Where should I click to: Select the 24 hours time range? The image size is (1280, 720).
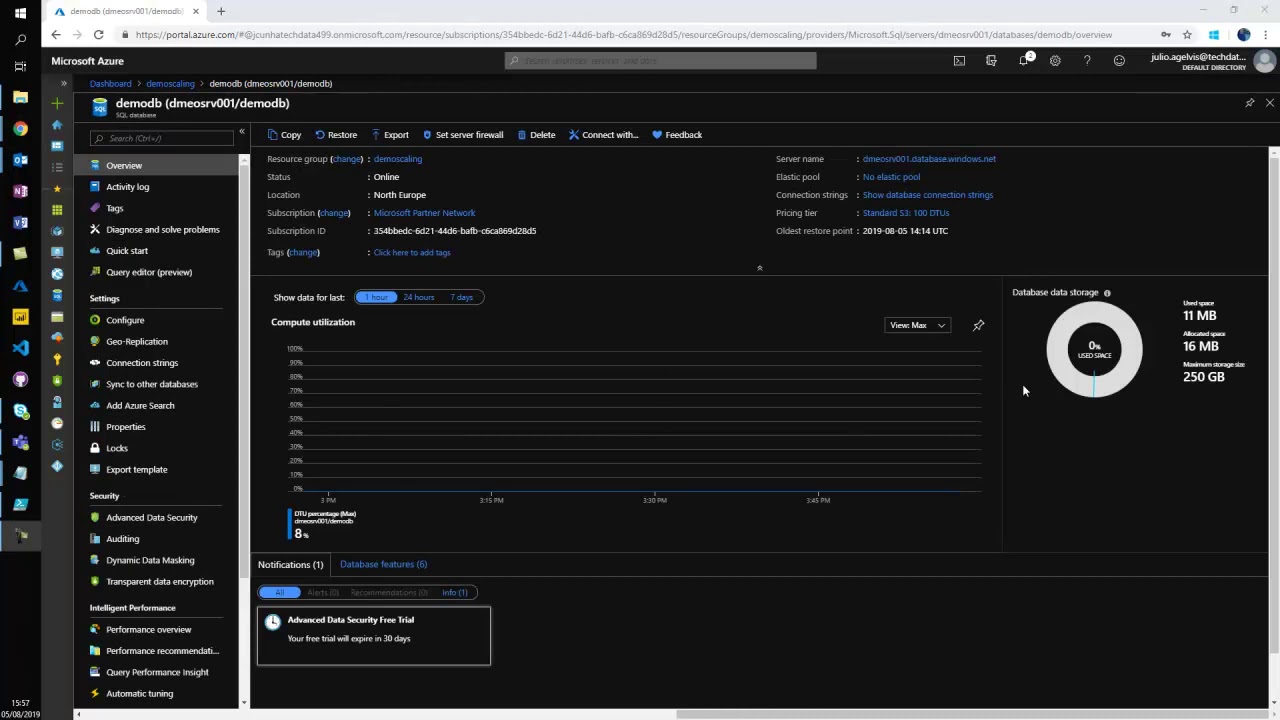coord(419,297)
